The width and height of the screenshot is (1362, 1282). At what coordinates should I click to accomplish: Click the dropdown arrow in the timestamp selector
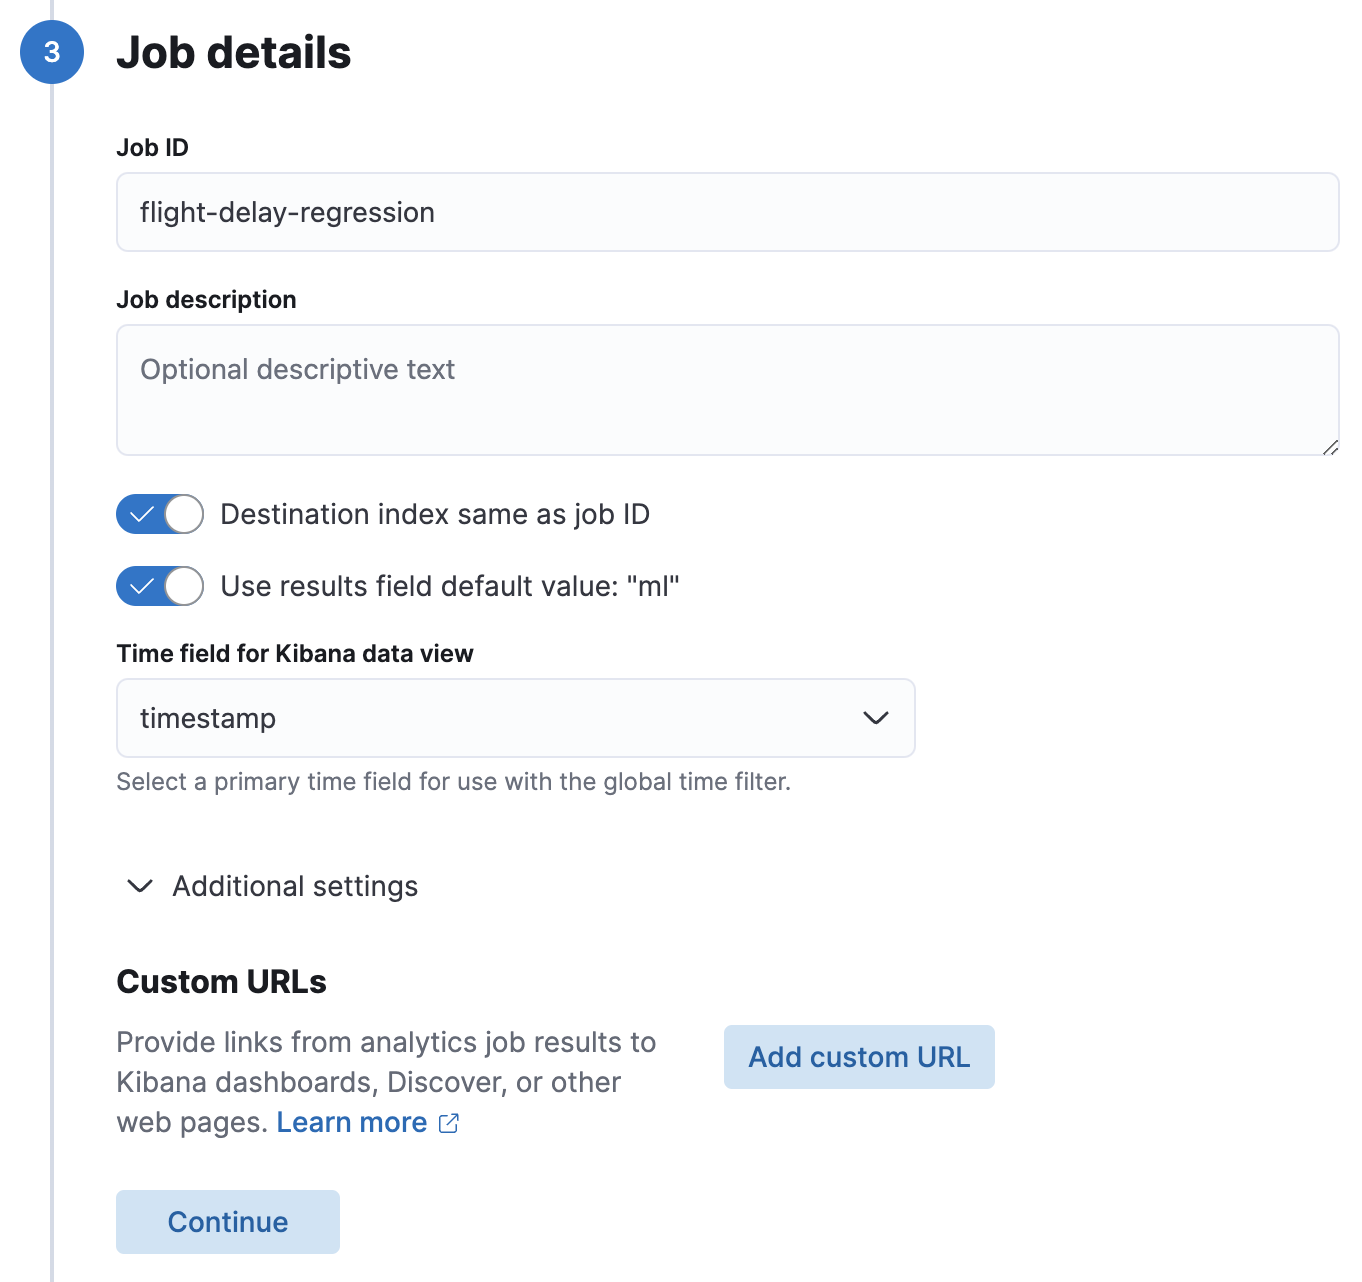(x=875, y=718)
